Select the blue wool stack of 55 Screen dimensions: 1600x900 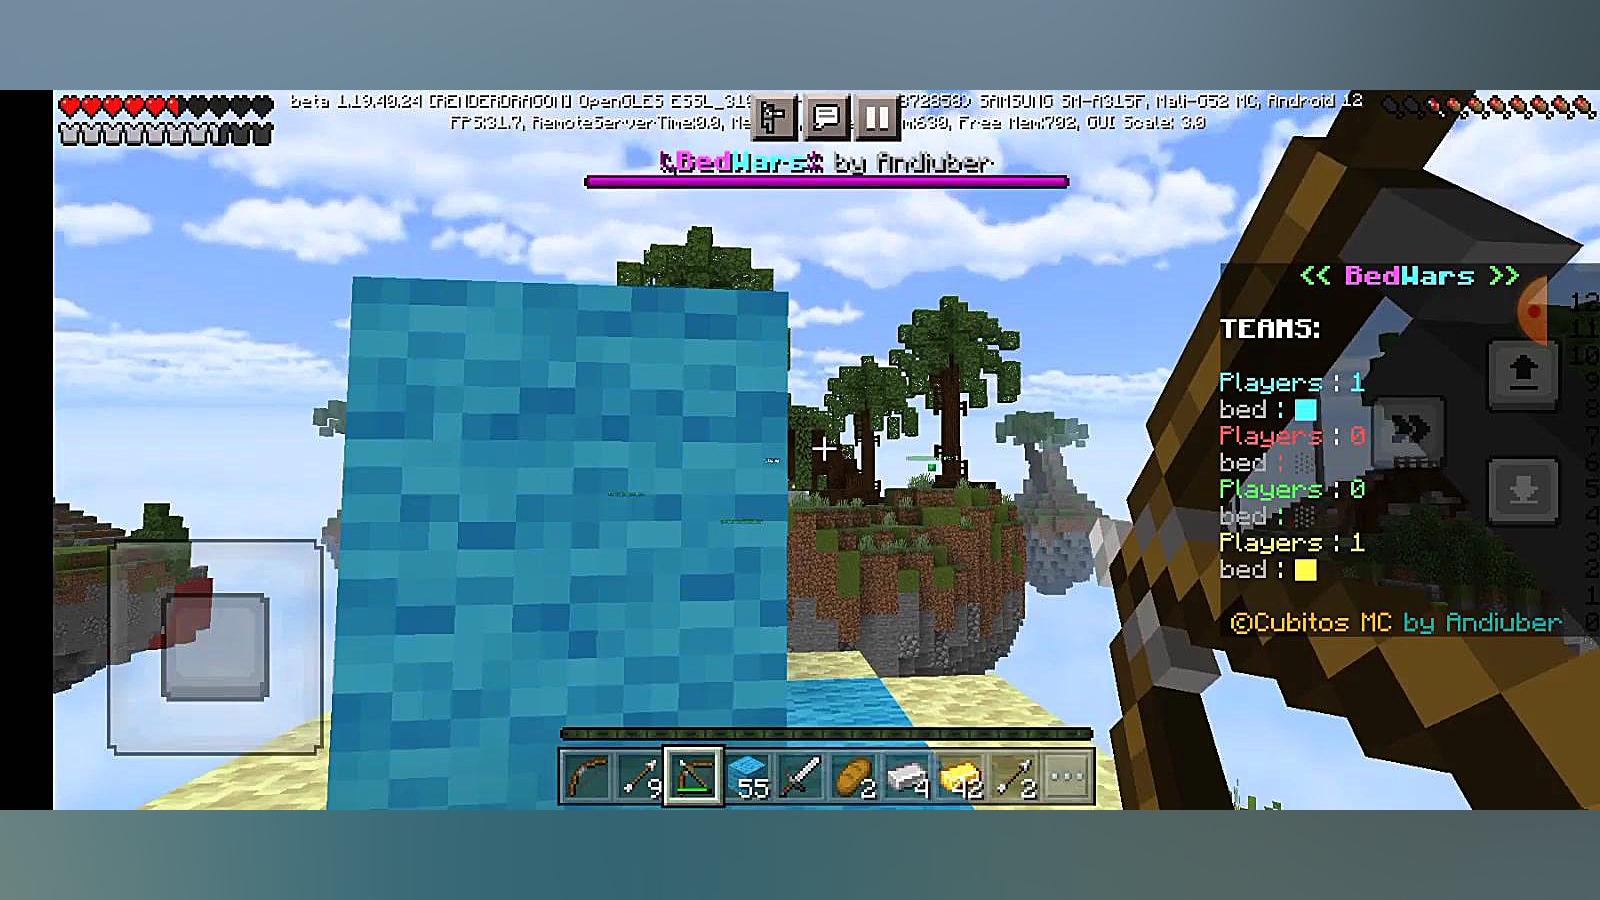pos(748,777)
